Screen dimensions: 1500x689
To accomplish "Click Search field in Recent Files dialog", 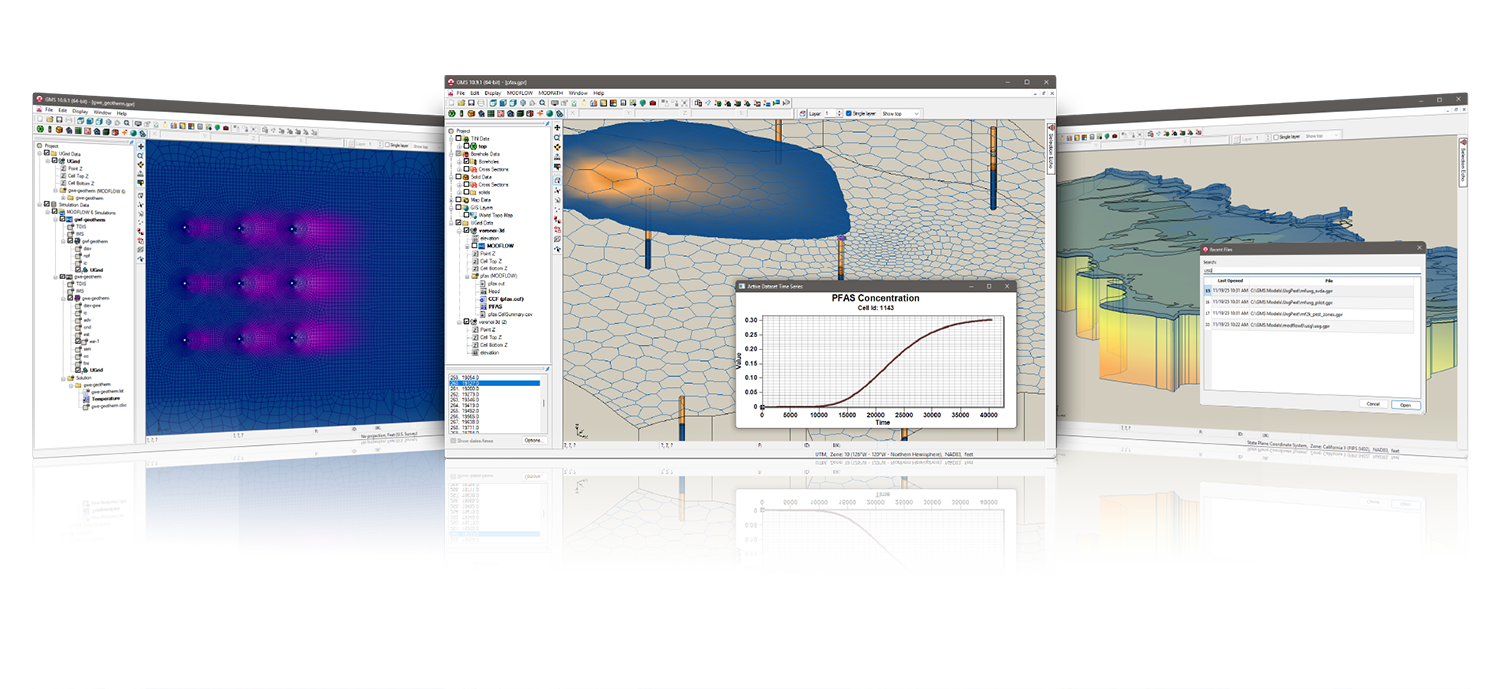I will (x=1312, y=270).
